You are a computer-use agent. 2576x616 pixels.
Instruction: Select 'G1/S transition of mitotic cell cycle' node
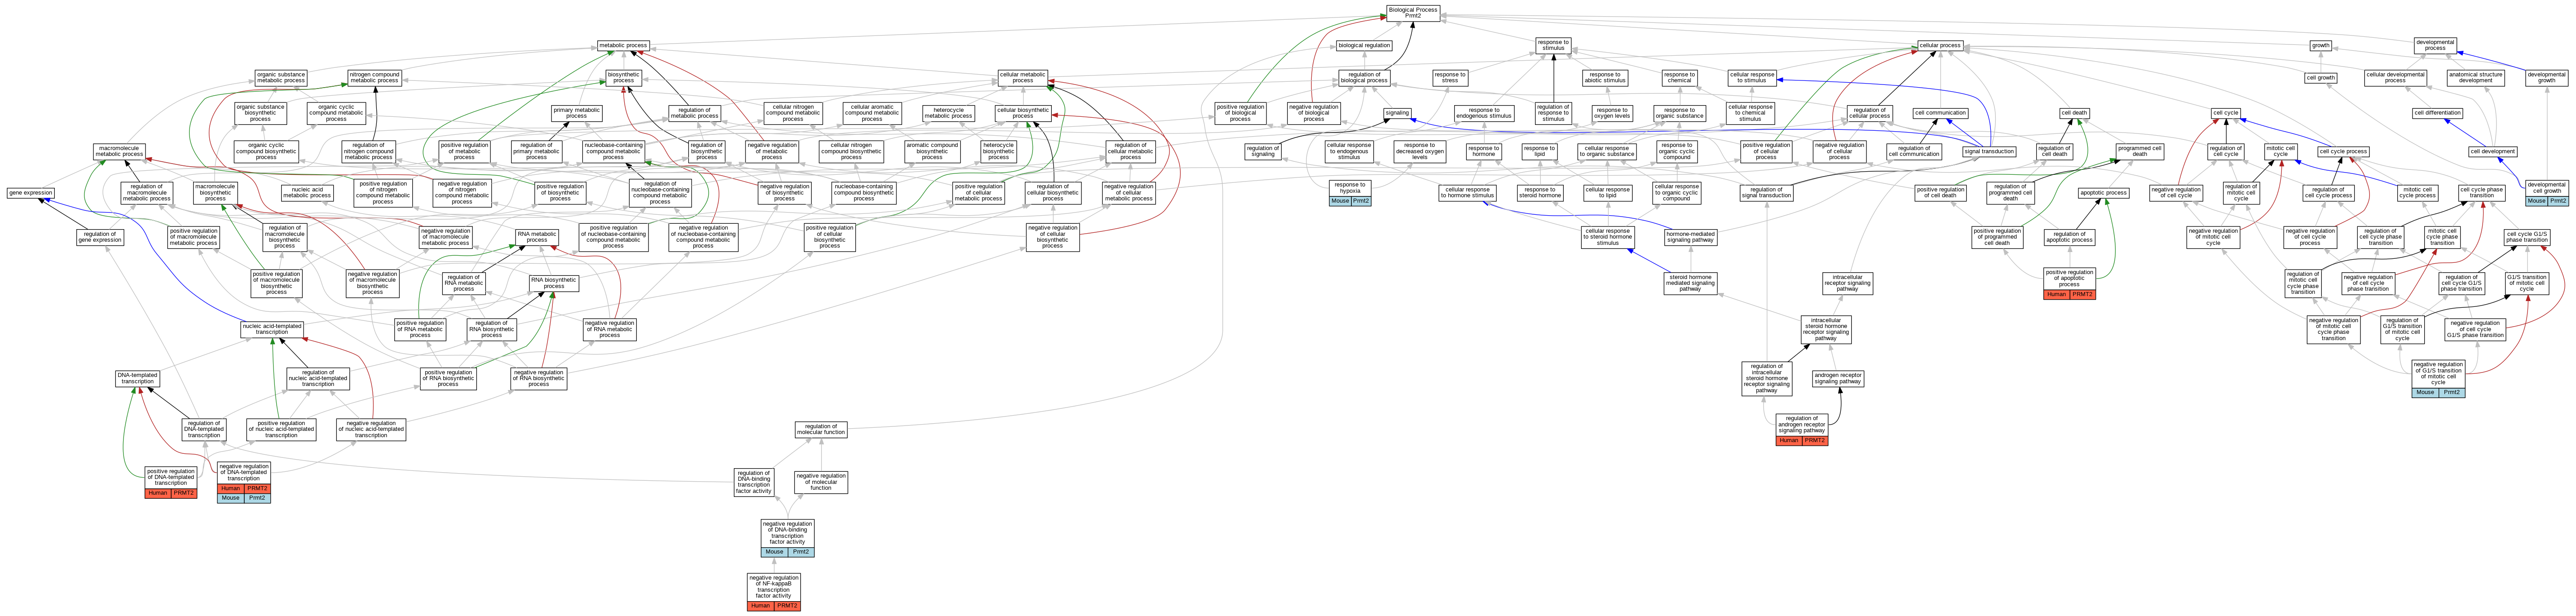pyautogui.click(x=2526, y=283)
